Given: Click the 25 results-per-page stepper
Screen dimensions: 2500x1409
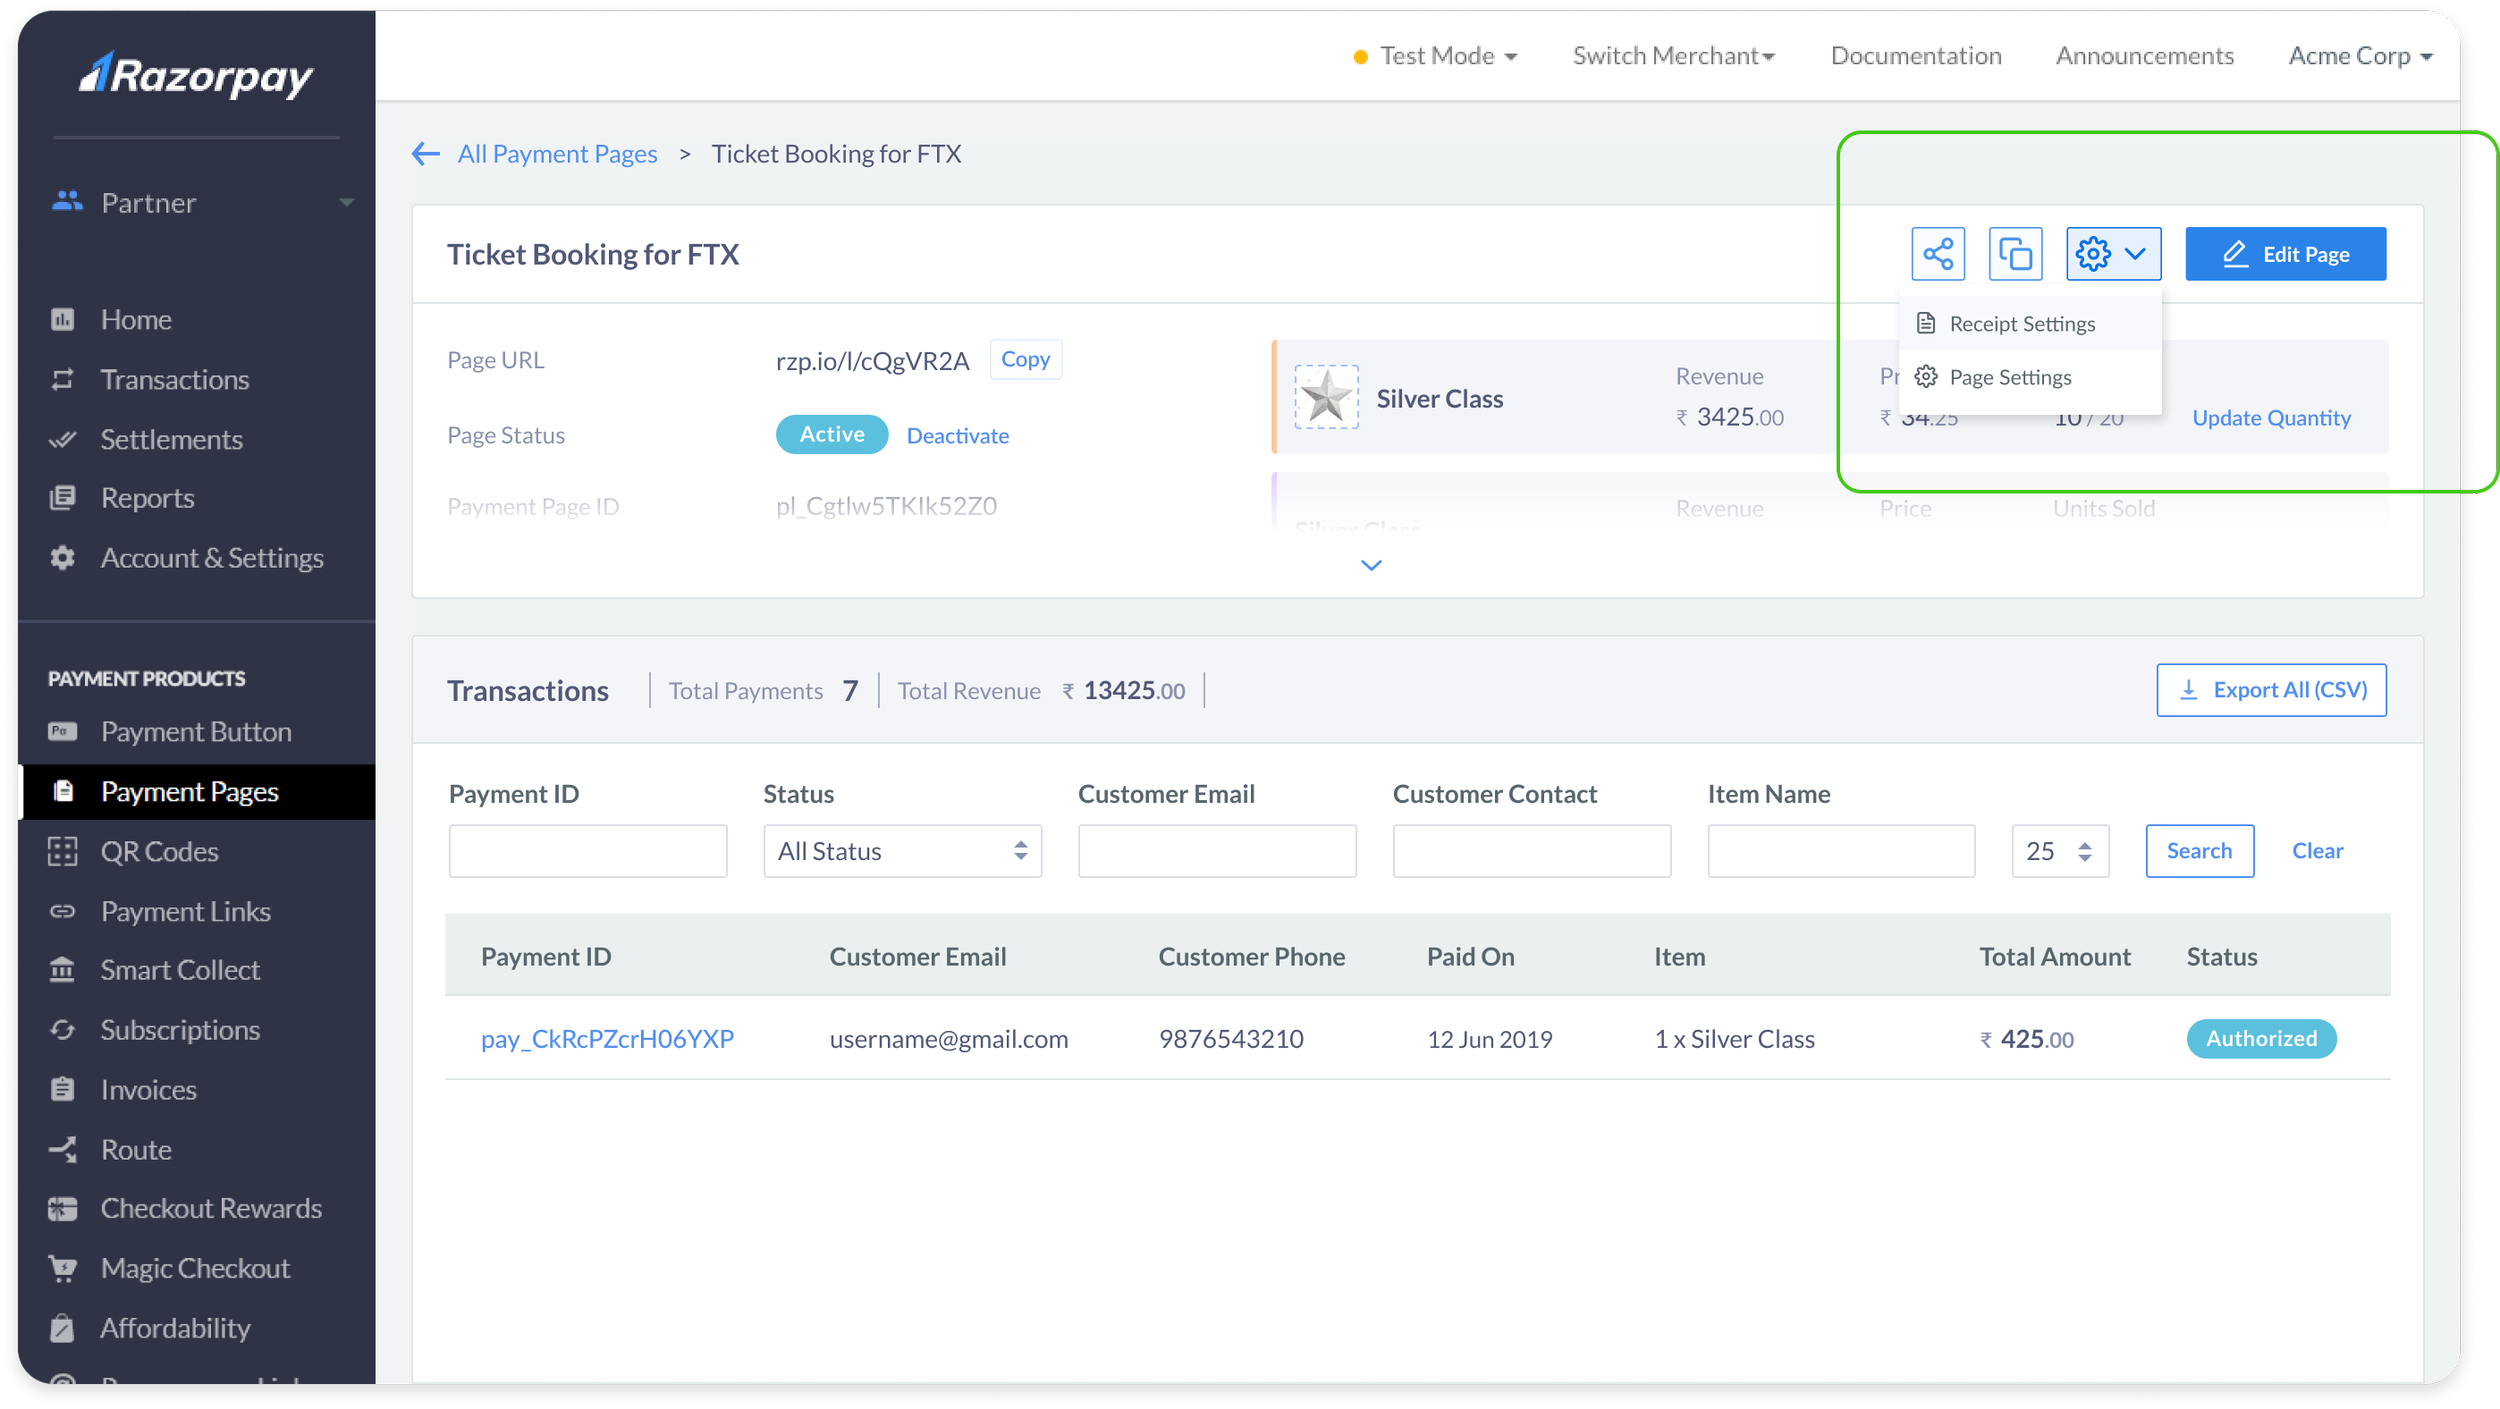Looking at the screenshot, I should pyautogui.click(x=2059, y=851).
